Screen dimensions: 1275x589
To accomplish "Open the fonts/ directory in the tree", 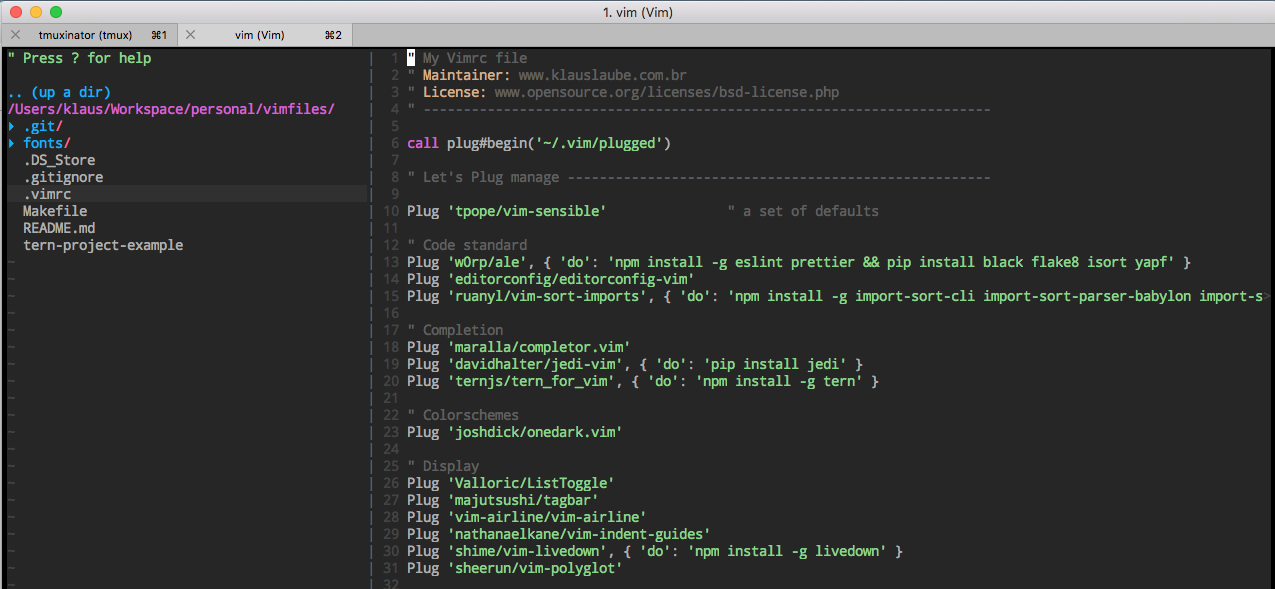I will (47, 143).
